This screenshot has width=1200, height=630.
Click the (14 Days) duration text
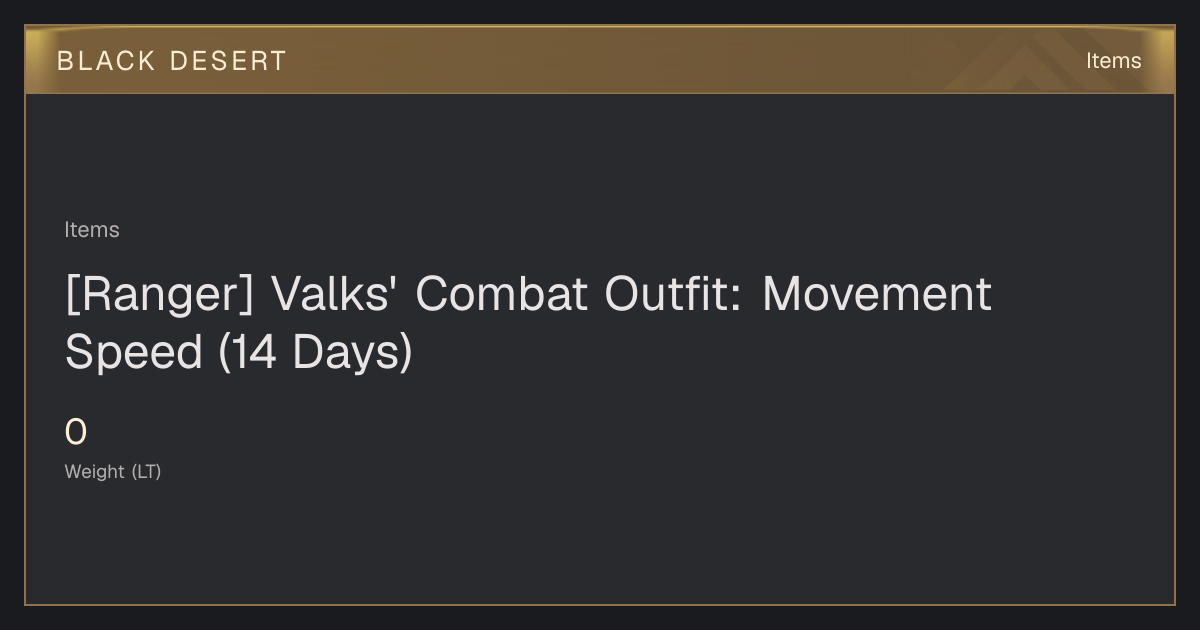click(x=315, y=352)
